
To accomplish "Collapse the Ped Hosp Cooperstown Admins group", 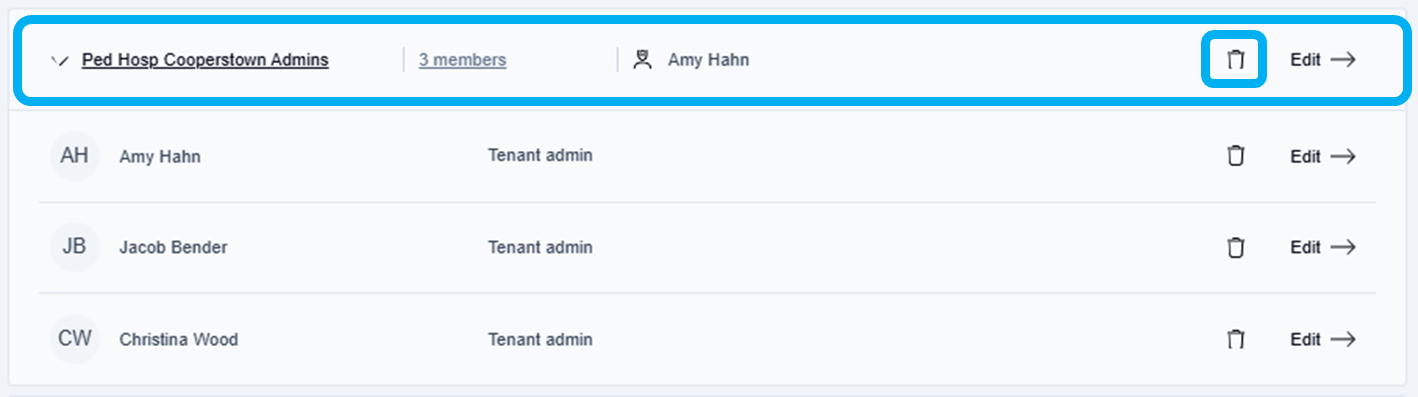I will click(59, 60).
